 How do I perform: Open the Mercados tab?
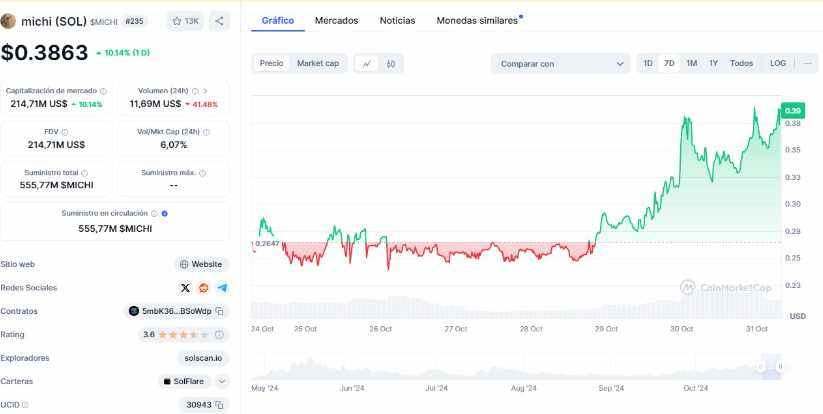click(x=336, y=21)
